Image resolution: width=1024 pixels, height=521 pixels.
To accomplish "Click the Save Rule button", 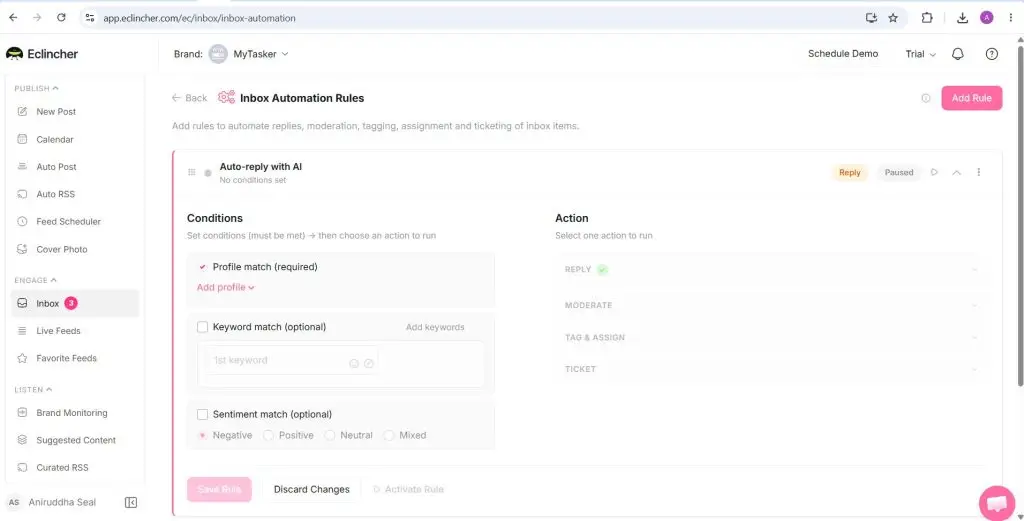I will (x=219, y=489).
